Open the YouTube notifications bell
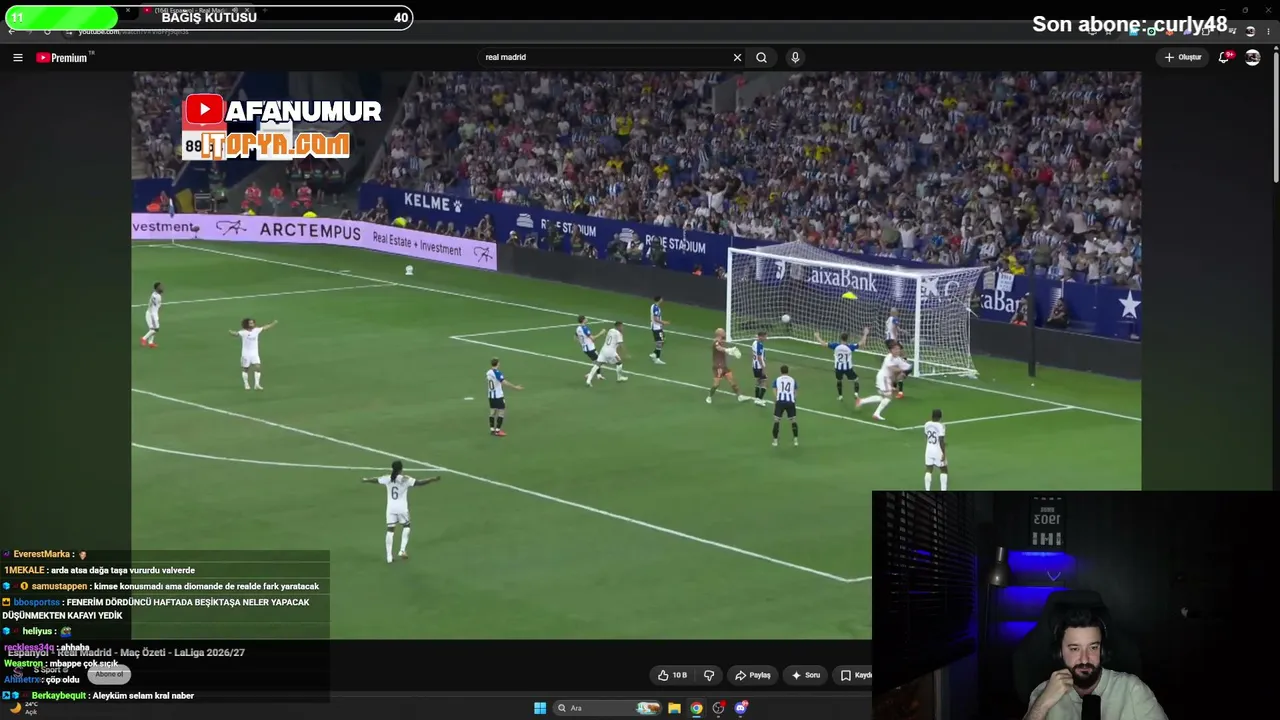This screenshot has height=720, width=1280. click(x=1225, y=57)
